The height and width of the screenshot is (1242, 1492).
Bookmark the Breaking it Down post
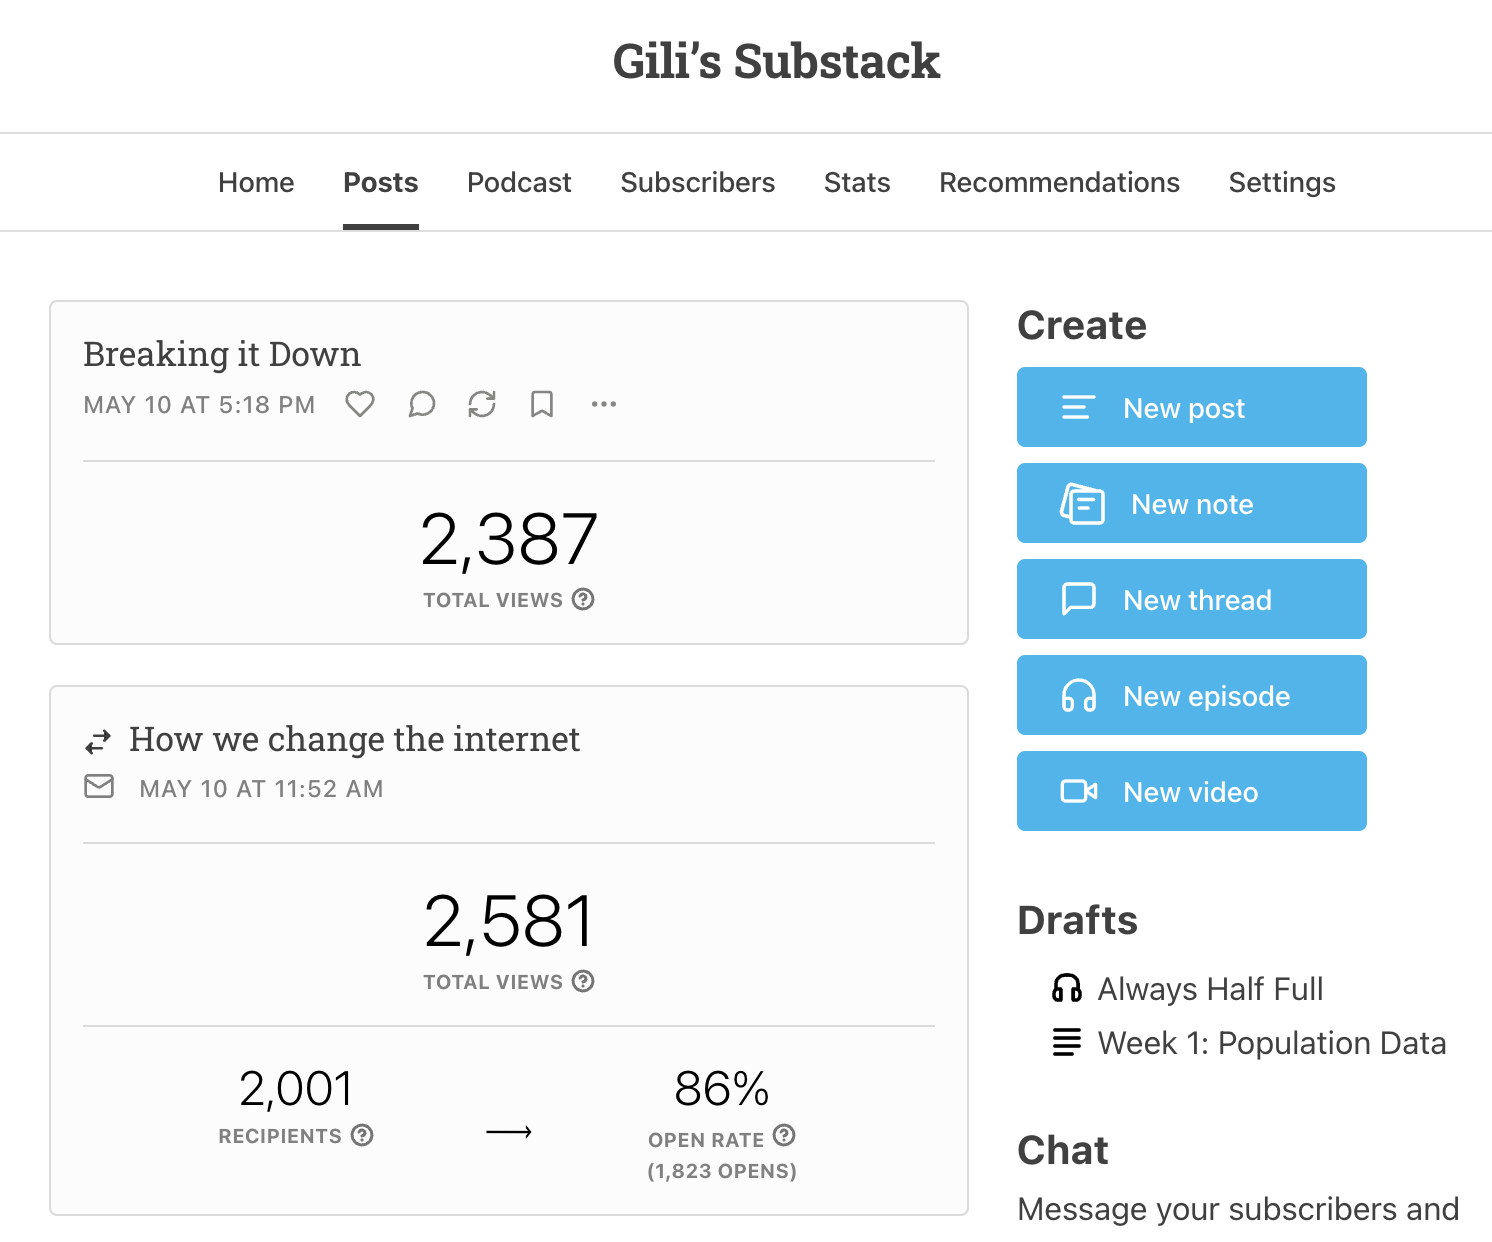(541, 404)
